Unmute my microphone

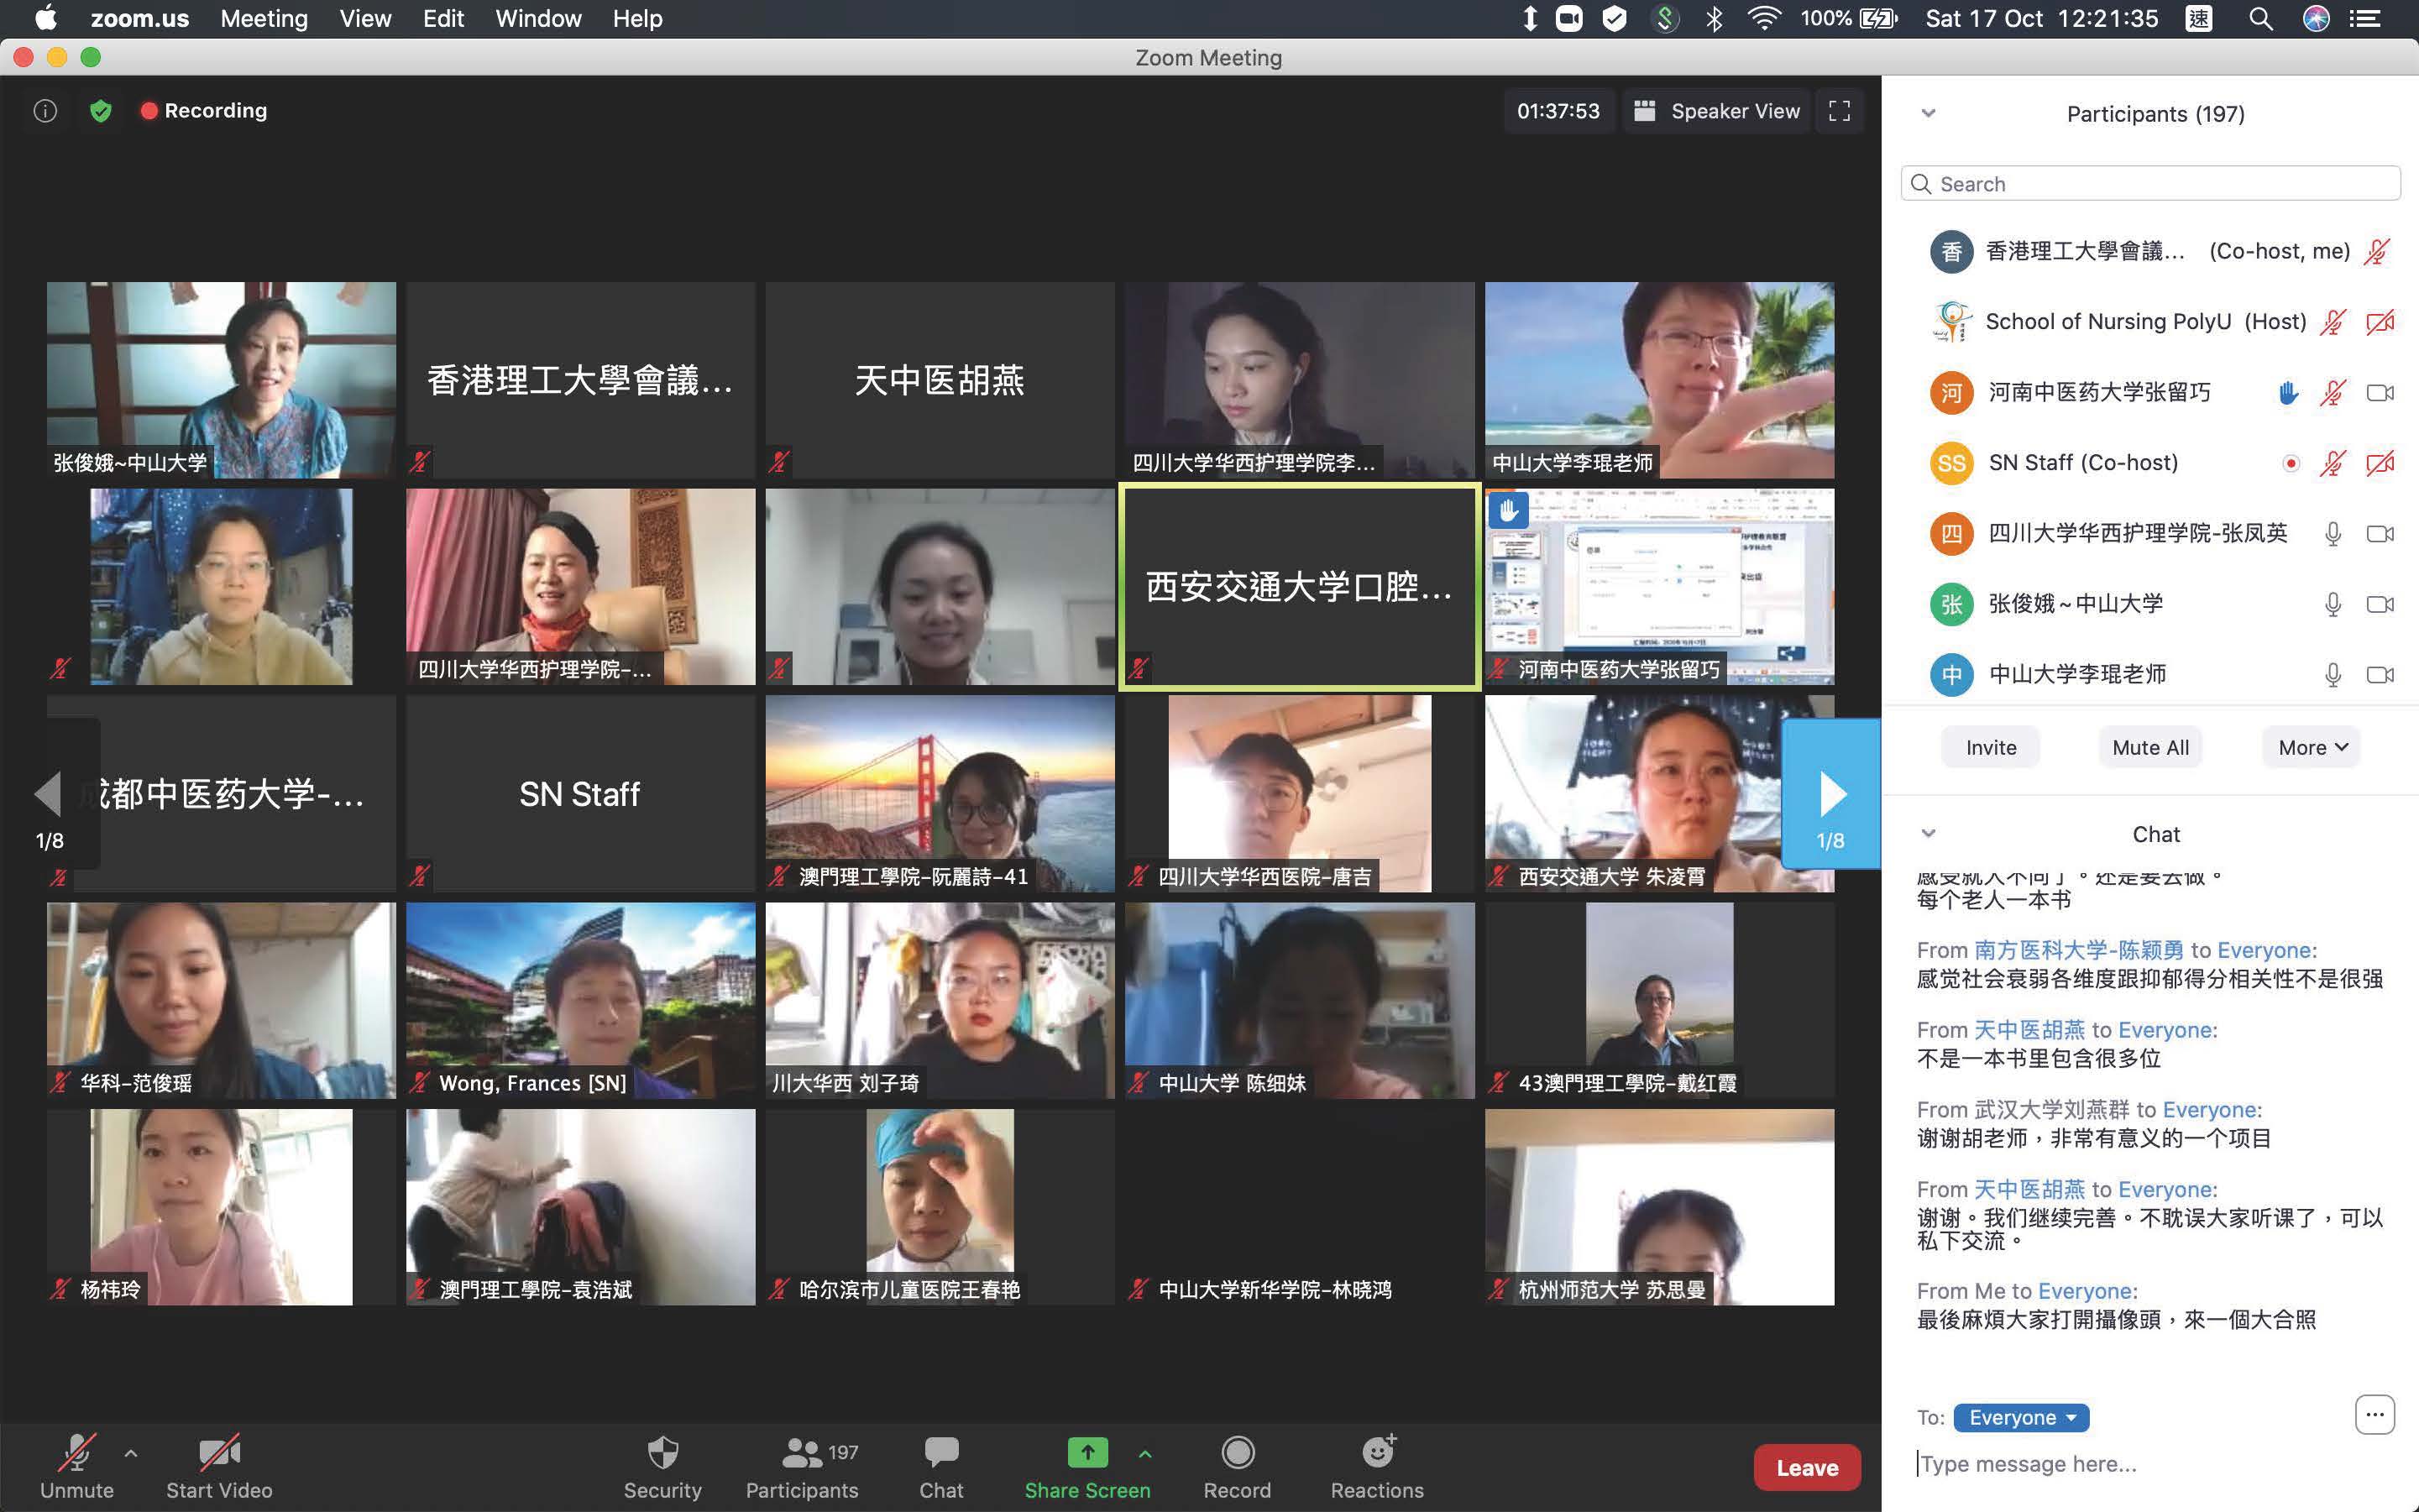[77, 1466]
